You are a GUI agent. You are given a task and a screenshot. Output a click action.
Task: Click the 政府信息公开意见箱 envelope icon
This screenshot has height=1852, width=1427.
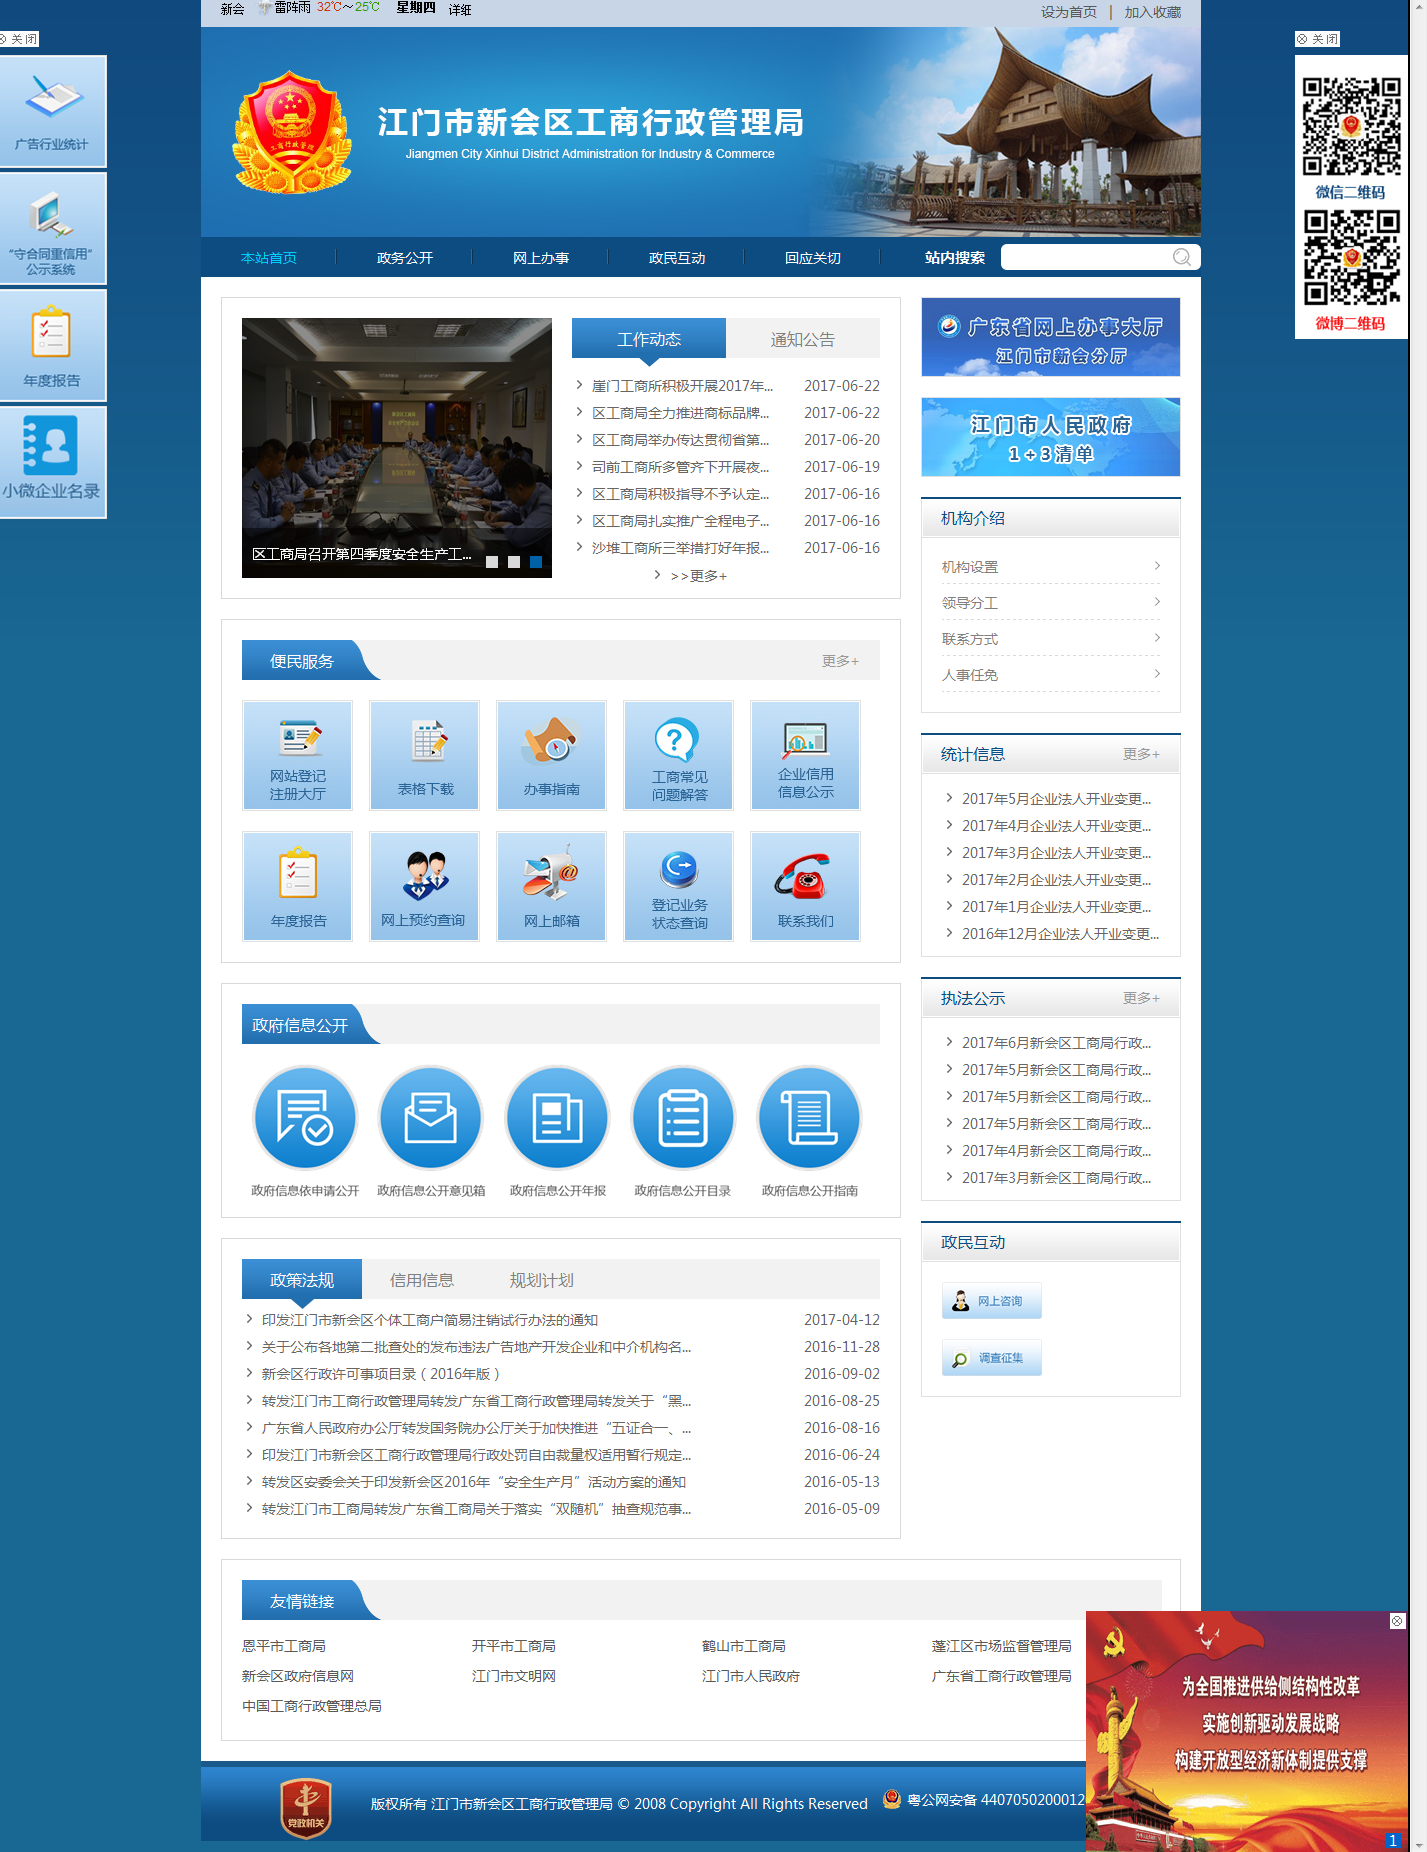pyautogui.click(x=431, y=1118)
